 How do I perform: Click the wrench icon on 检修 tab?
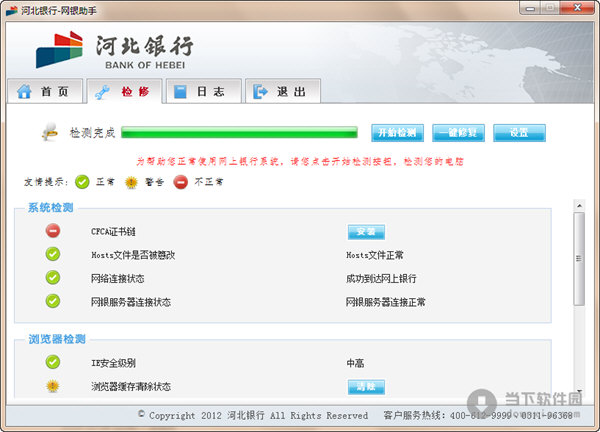click(x=102, y=92)
